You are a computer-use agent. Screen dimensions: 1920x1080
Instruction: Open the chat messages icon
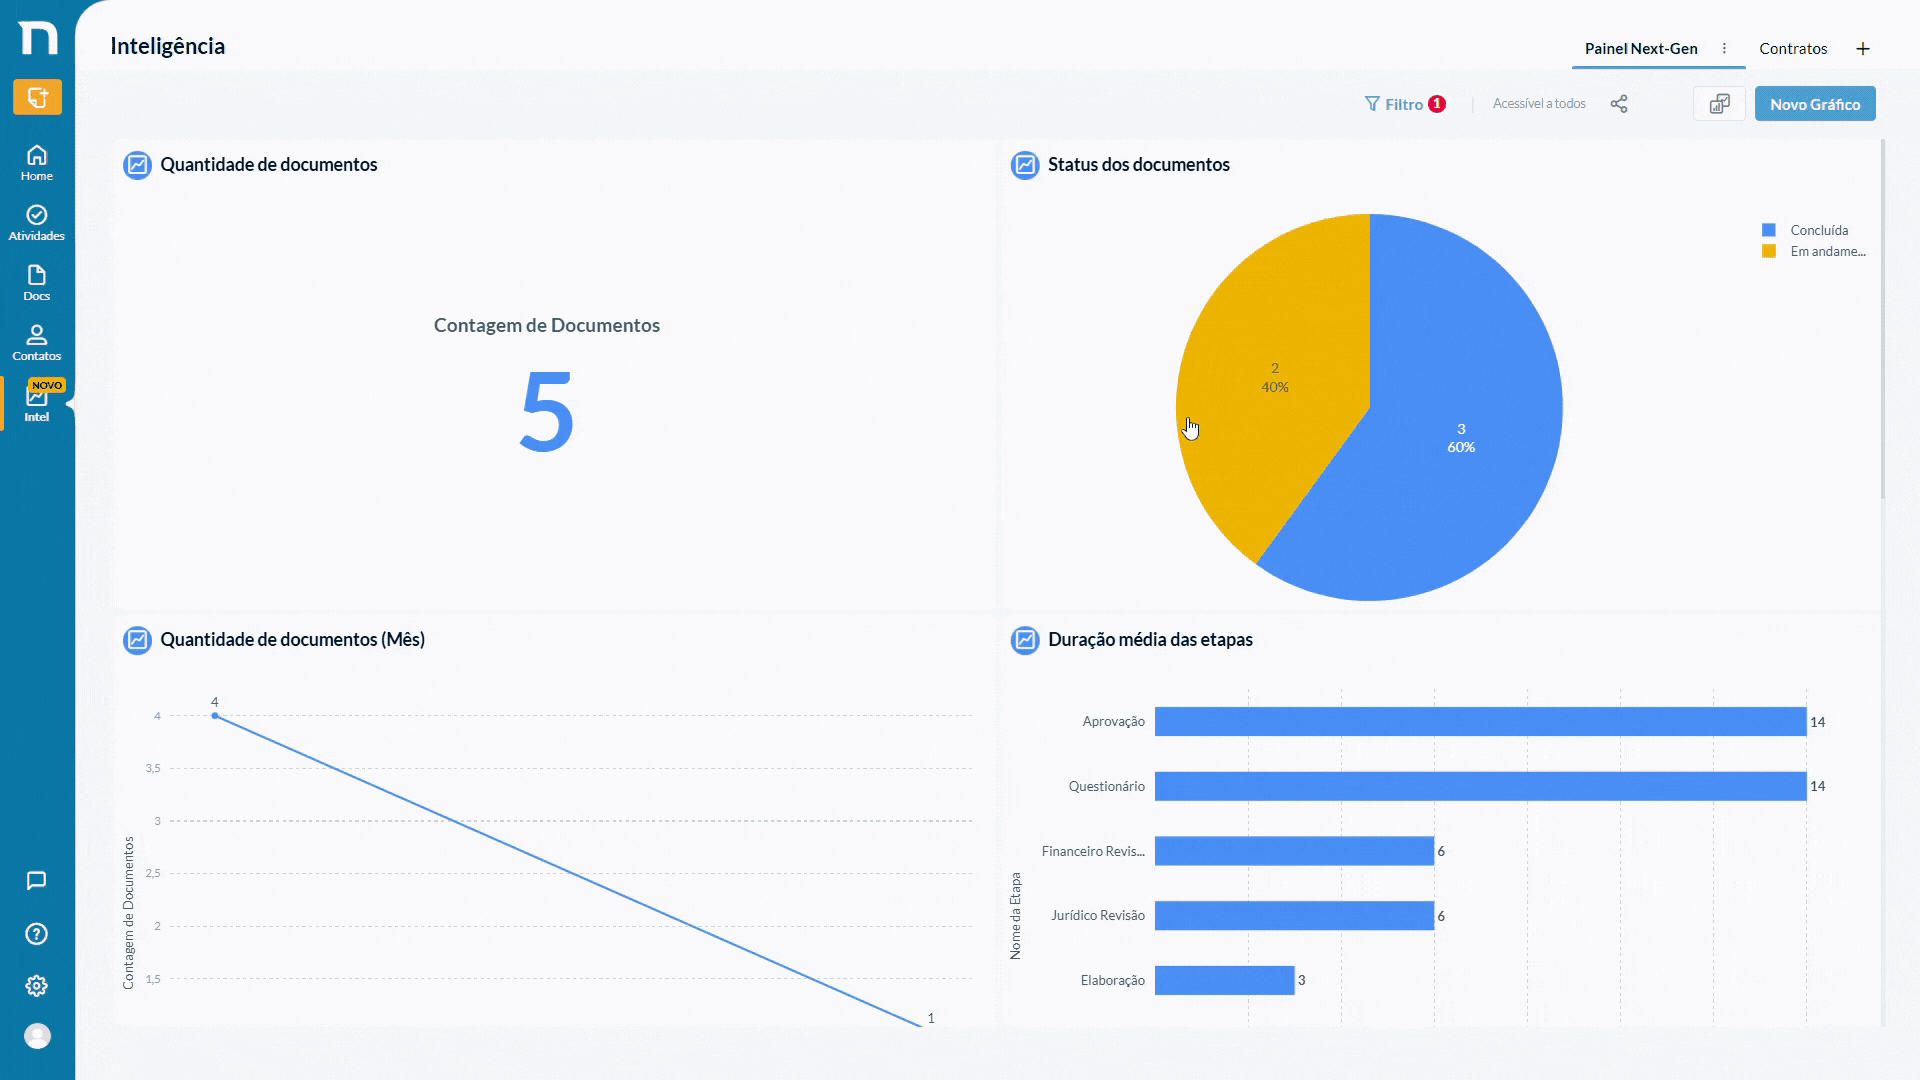click(x=37, y=881)
